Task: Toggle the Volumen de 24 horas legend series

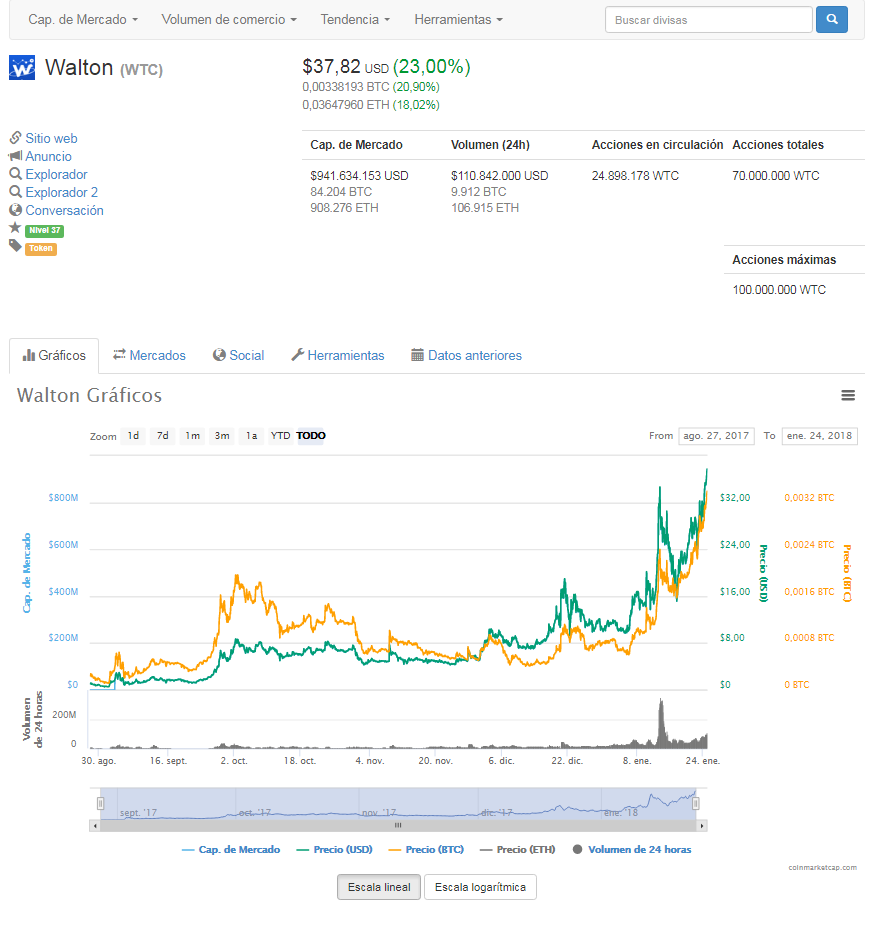Action: (x=632, y=850)
